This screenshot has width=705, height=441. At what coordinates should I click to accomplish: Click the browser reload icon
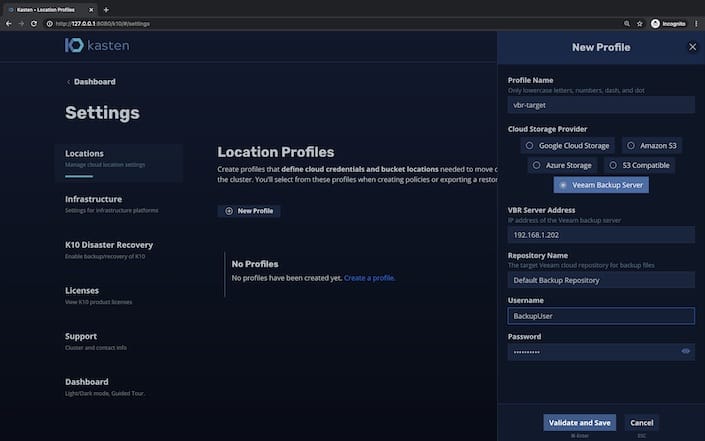[34, 22]
